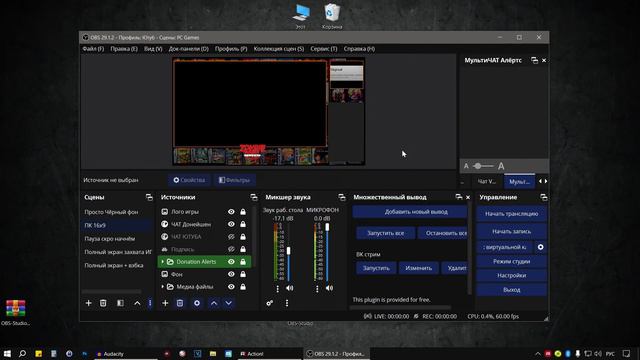Click Запустить все button
Screen dimensions: 640x360
(x=385, y=233)
